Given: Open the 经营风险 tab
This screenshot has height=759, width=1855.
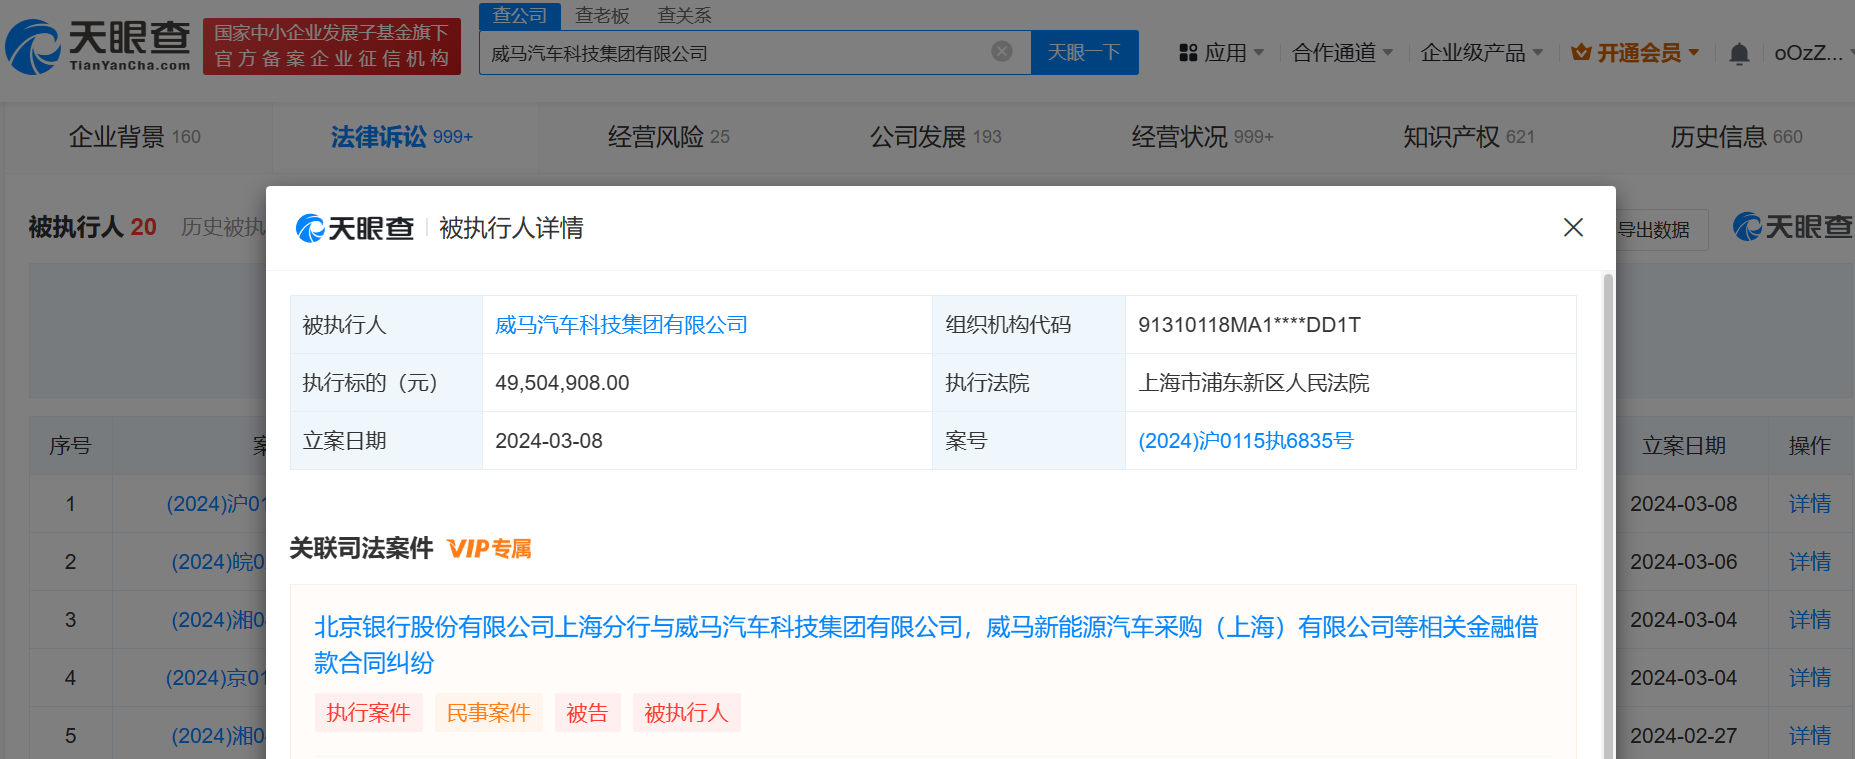Looking at the screenshot, I should pos(669,137).
